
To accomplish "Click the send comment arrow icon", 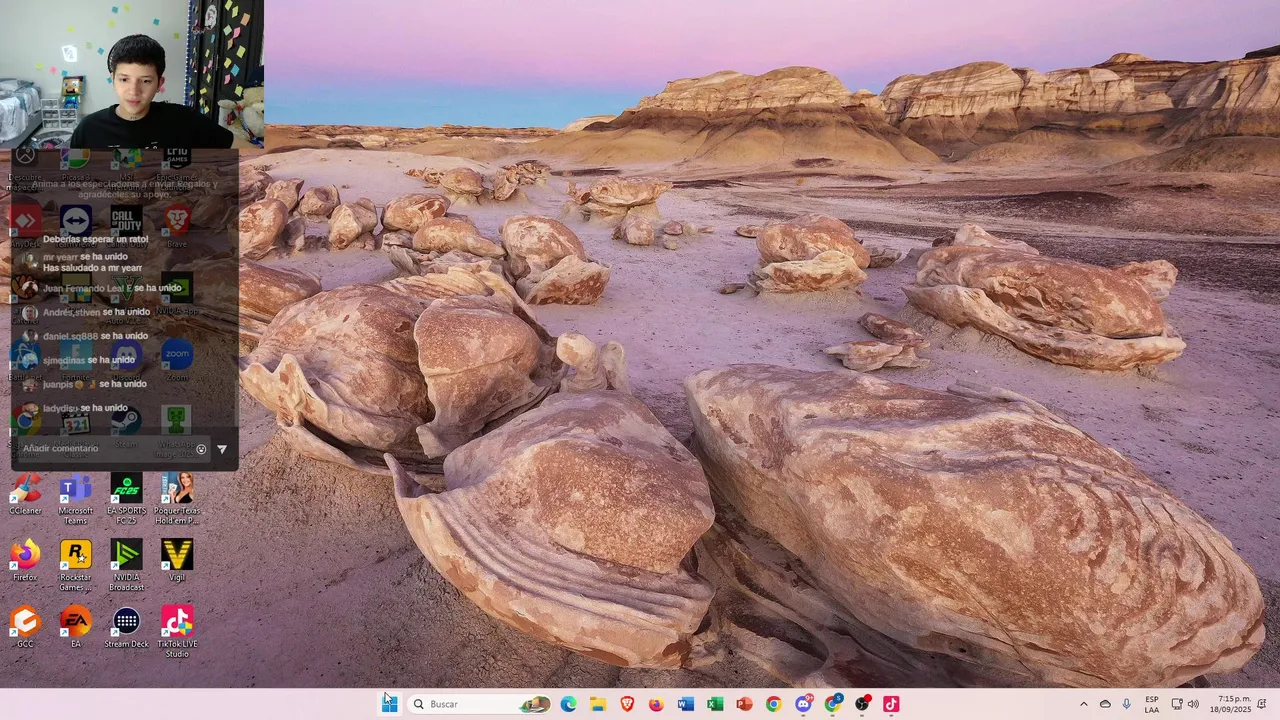I will pyautogui.click(x=222, y=449).
